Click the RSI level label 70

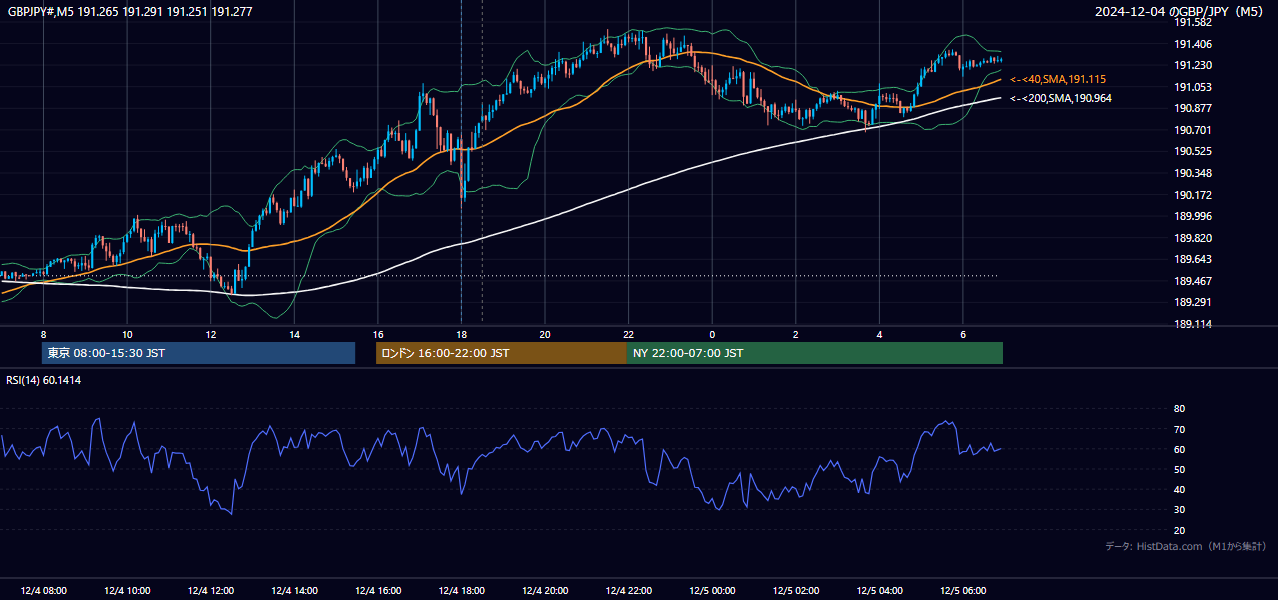(1179, 429)
